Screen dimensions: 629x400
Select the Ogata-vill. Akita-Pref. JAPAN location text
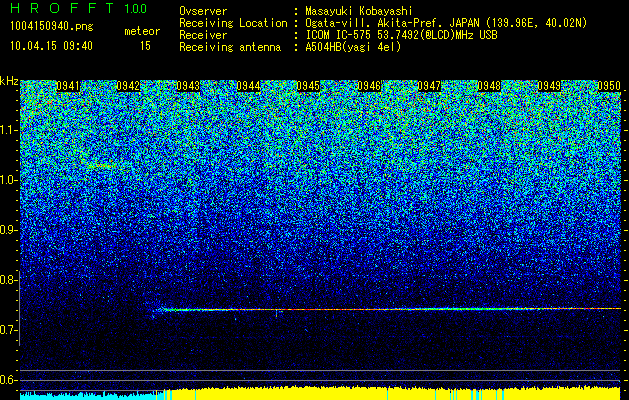(x=446, y=23)
